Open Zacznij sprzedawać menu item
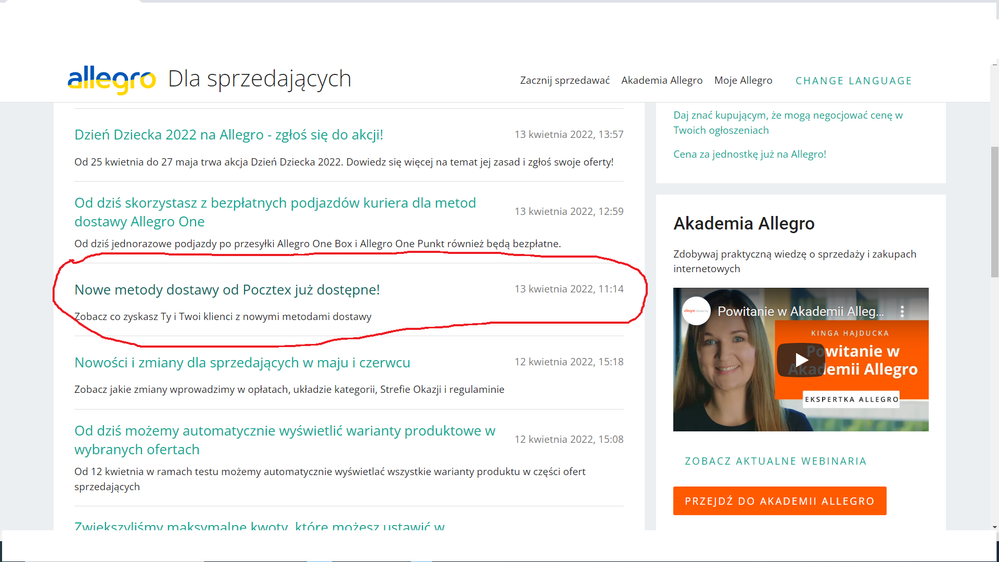The image size is (999, 562). coord(564,80)
